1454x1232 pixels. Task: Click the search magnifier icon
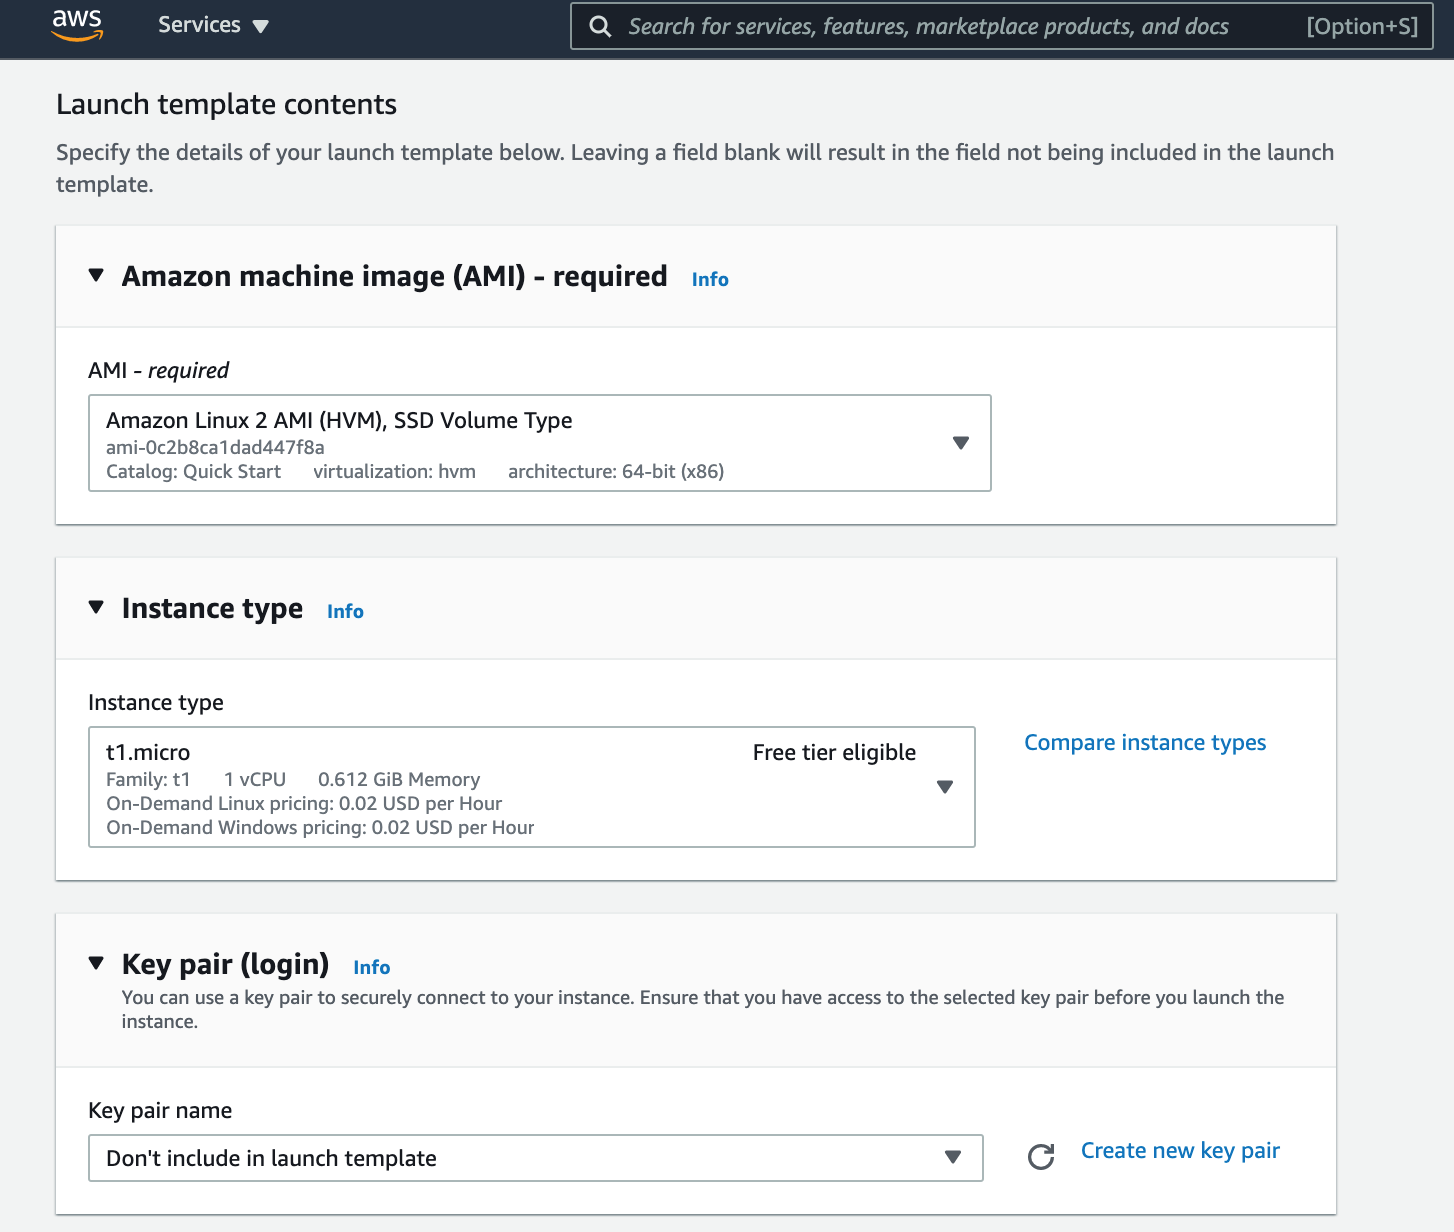(x=600, y=27)
